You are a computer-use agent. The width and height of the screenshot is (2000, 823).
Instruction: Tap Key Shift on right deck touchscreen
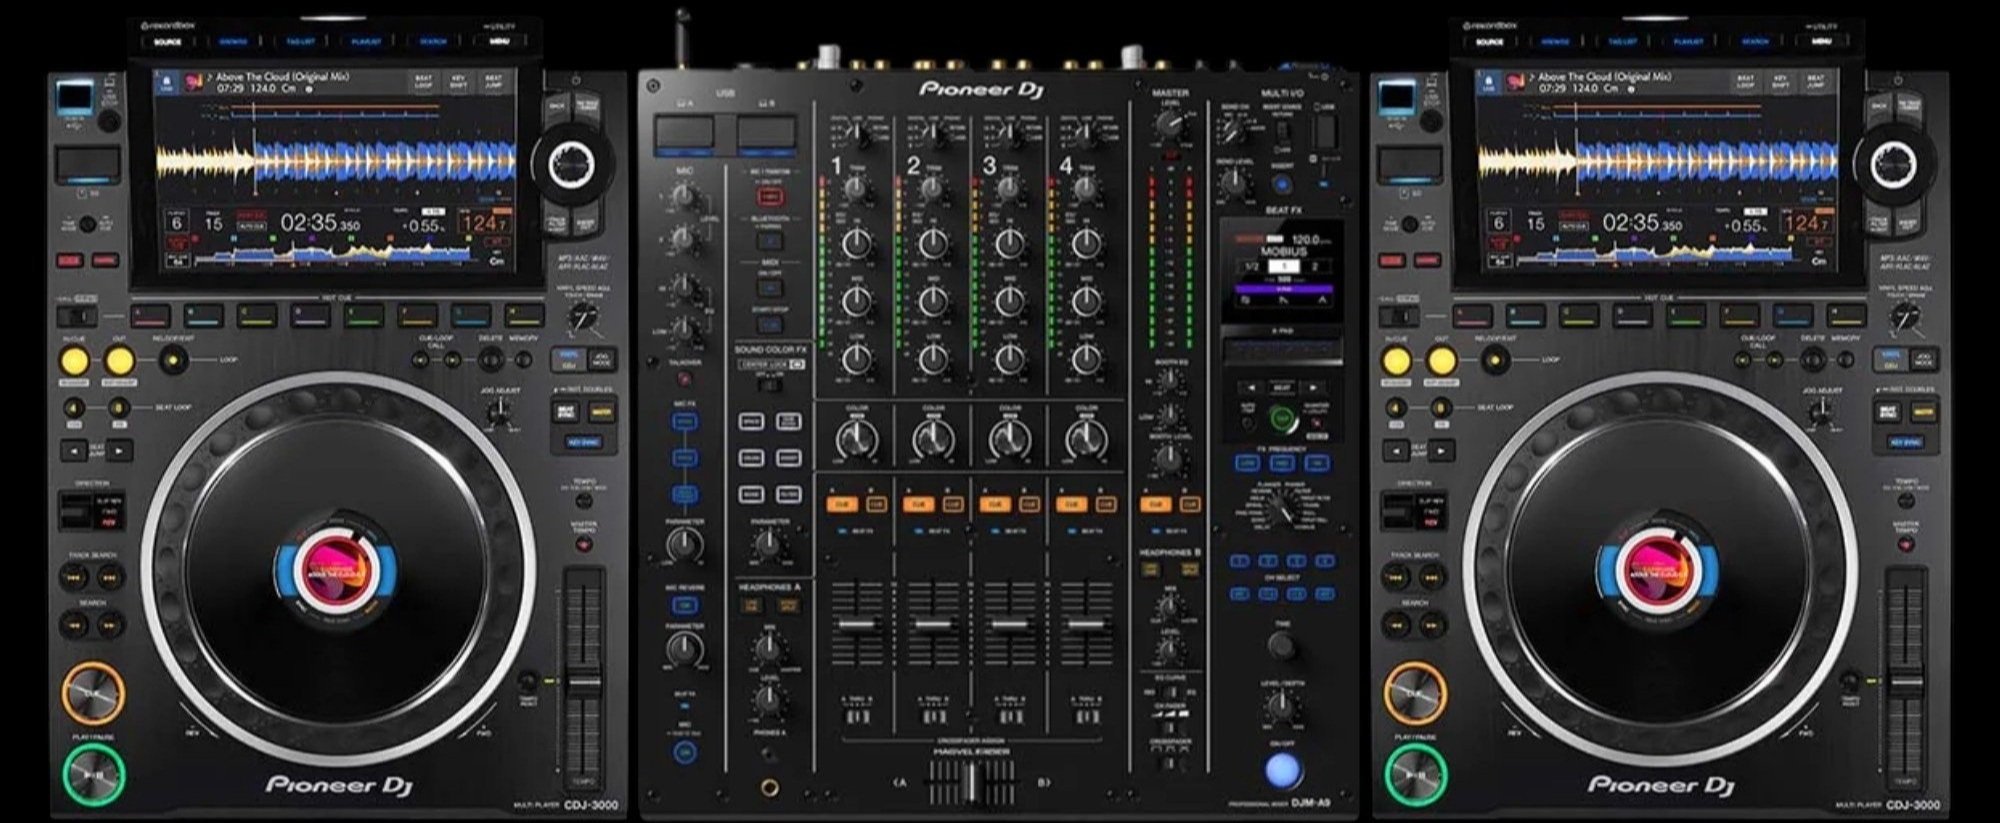pos(1780,82)
